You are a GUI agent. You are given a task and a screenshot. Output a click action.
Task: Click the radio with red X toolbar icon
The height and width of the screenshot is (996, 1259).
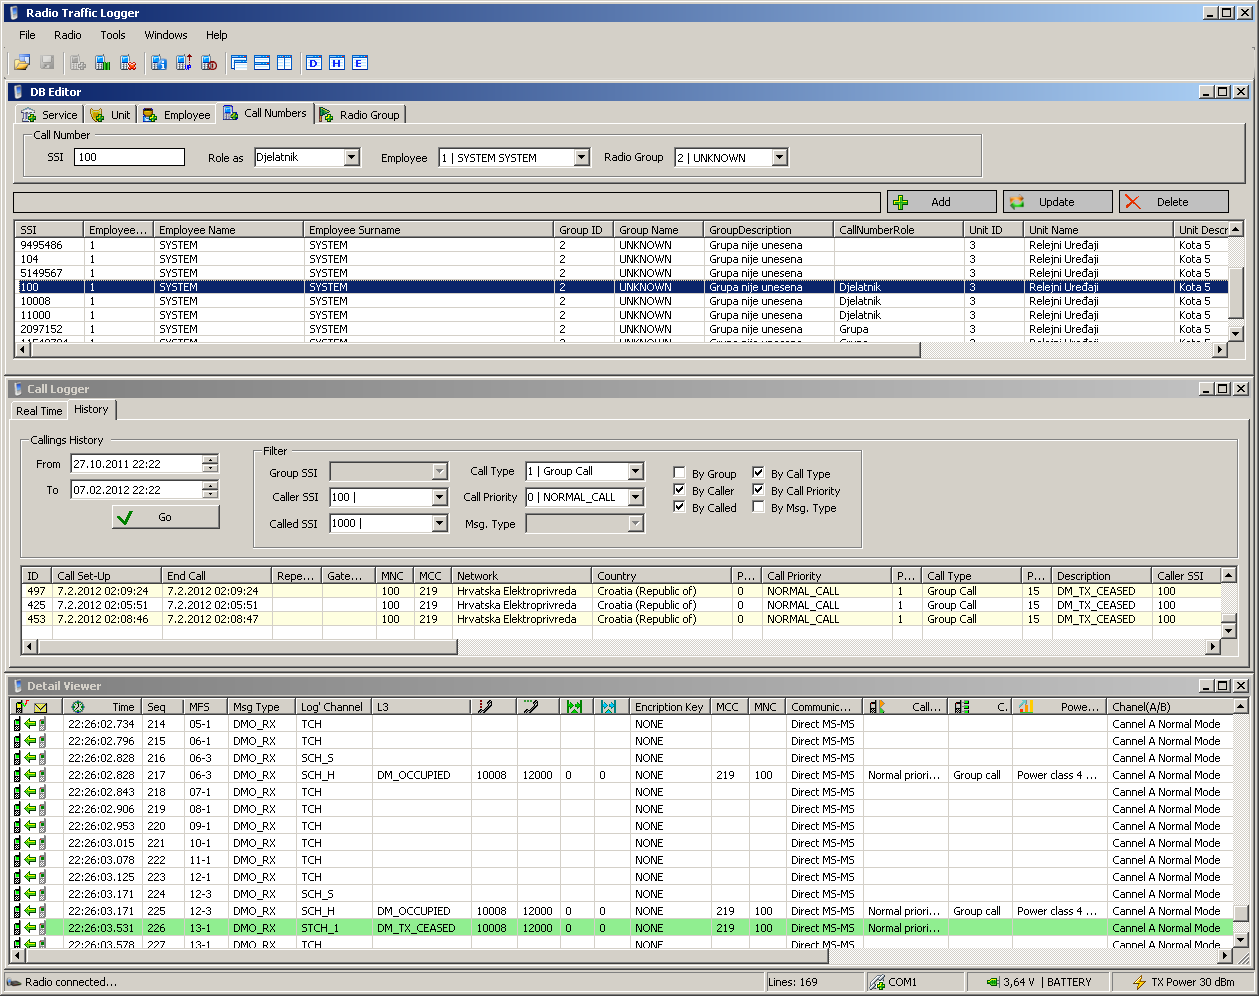[128, 63]
